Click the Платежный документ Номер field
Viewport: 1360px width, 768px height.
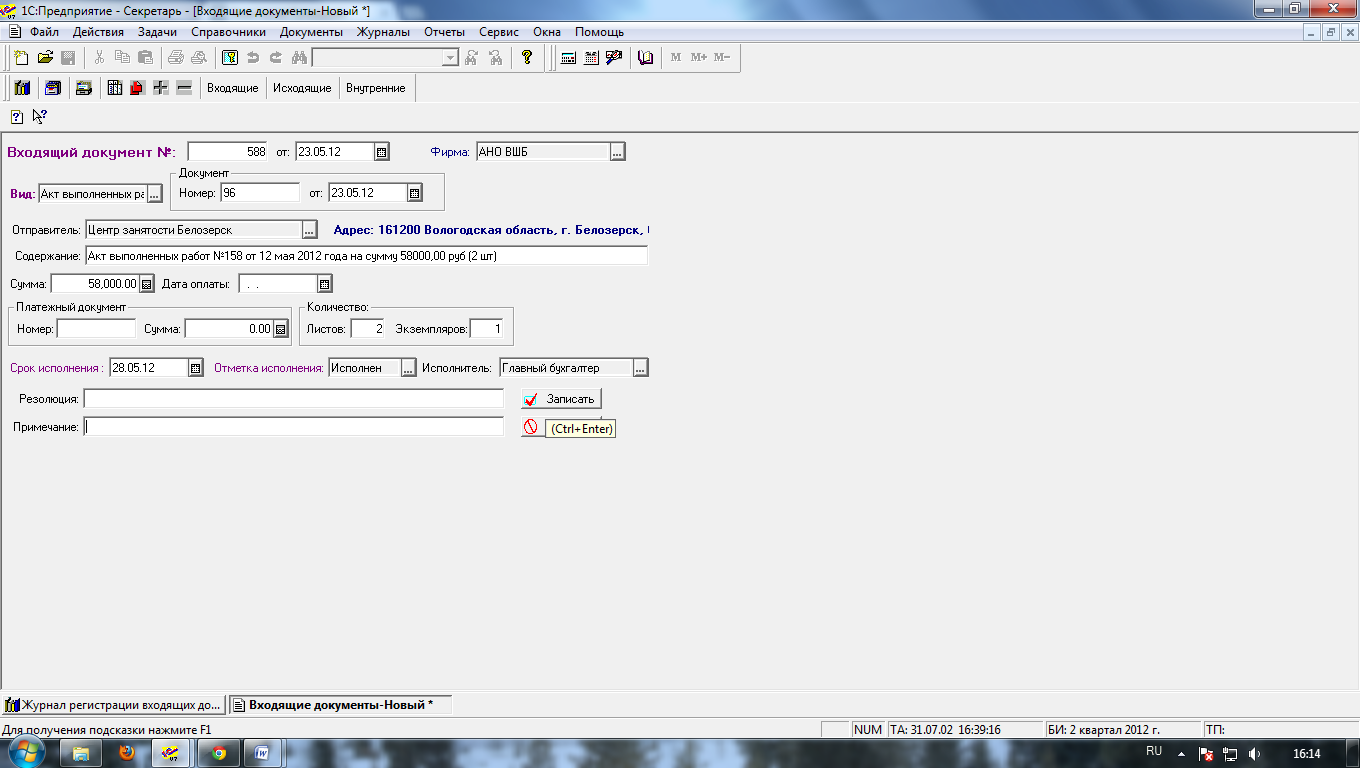point(96,328)
